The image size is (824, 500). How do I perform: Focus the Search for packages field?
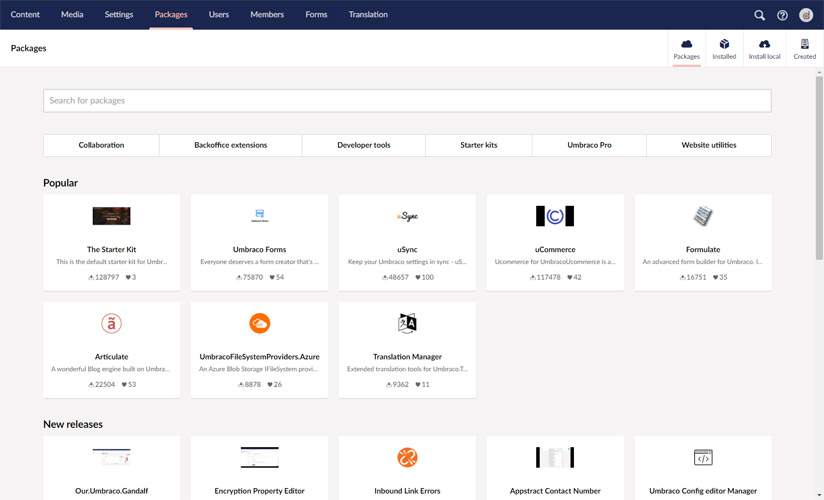tap(407, 100)
